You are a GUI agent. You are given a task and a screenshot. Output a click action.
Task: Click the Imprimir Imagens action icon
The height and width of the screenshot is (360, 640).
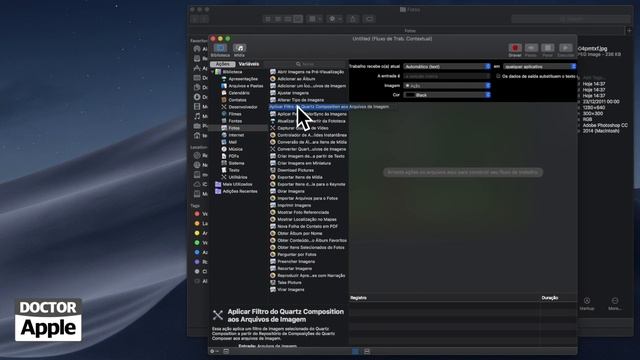pos(273,205)
